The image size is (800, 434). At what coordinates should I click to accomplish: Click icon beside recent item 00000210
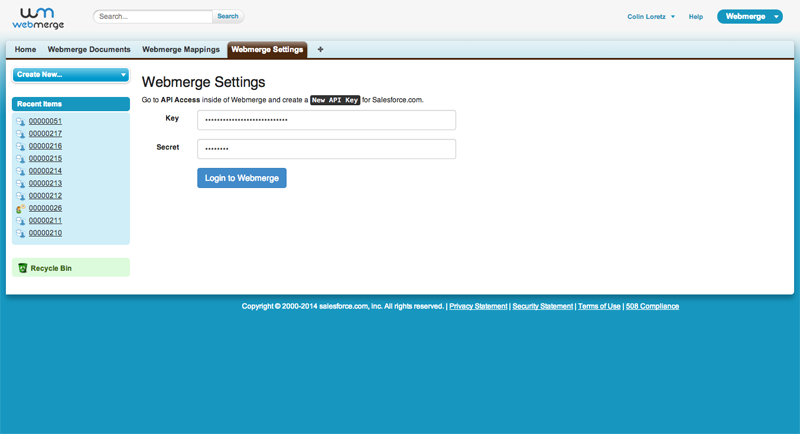point(20,233)
